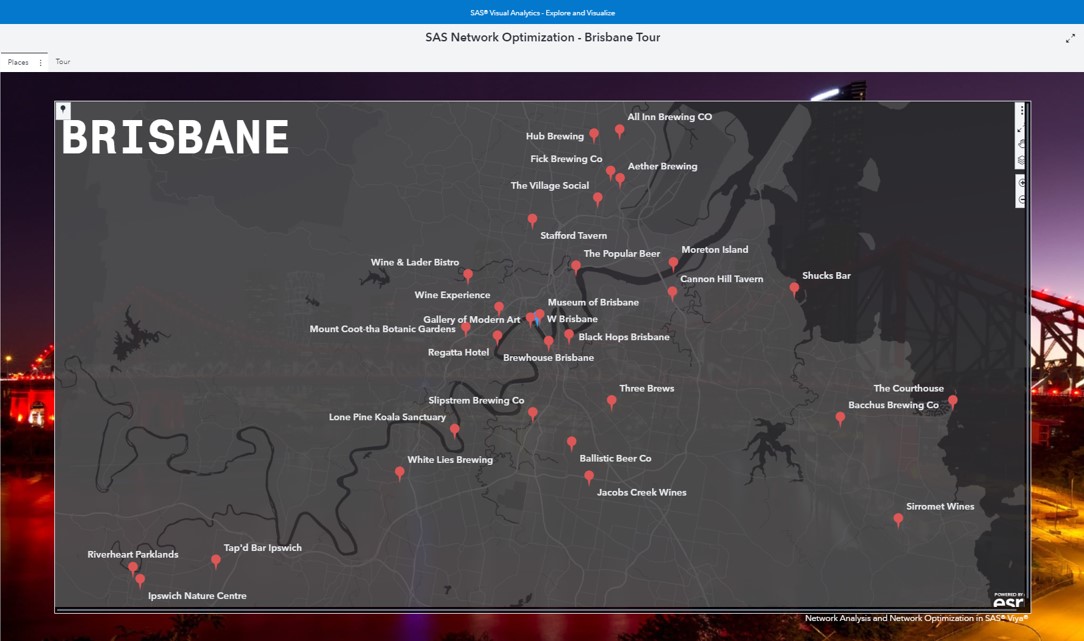Click the map maximize arrow icon
The height and width of the screenshot is (641, 1084).
coord(1021,129)
